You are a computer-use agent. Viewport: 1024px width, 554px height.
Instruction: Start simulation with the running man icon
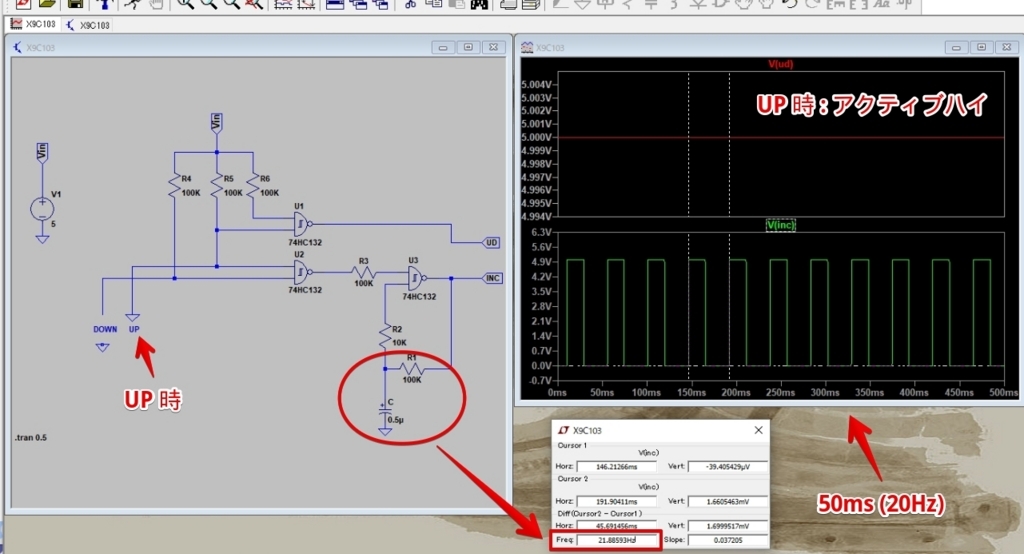pyautogui.click(x=133, y=3)
